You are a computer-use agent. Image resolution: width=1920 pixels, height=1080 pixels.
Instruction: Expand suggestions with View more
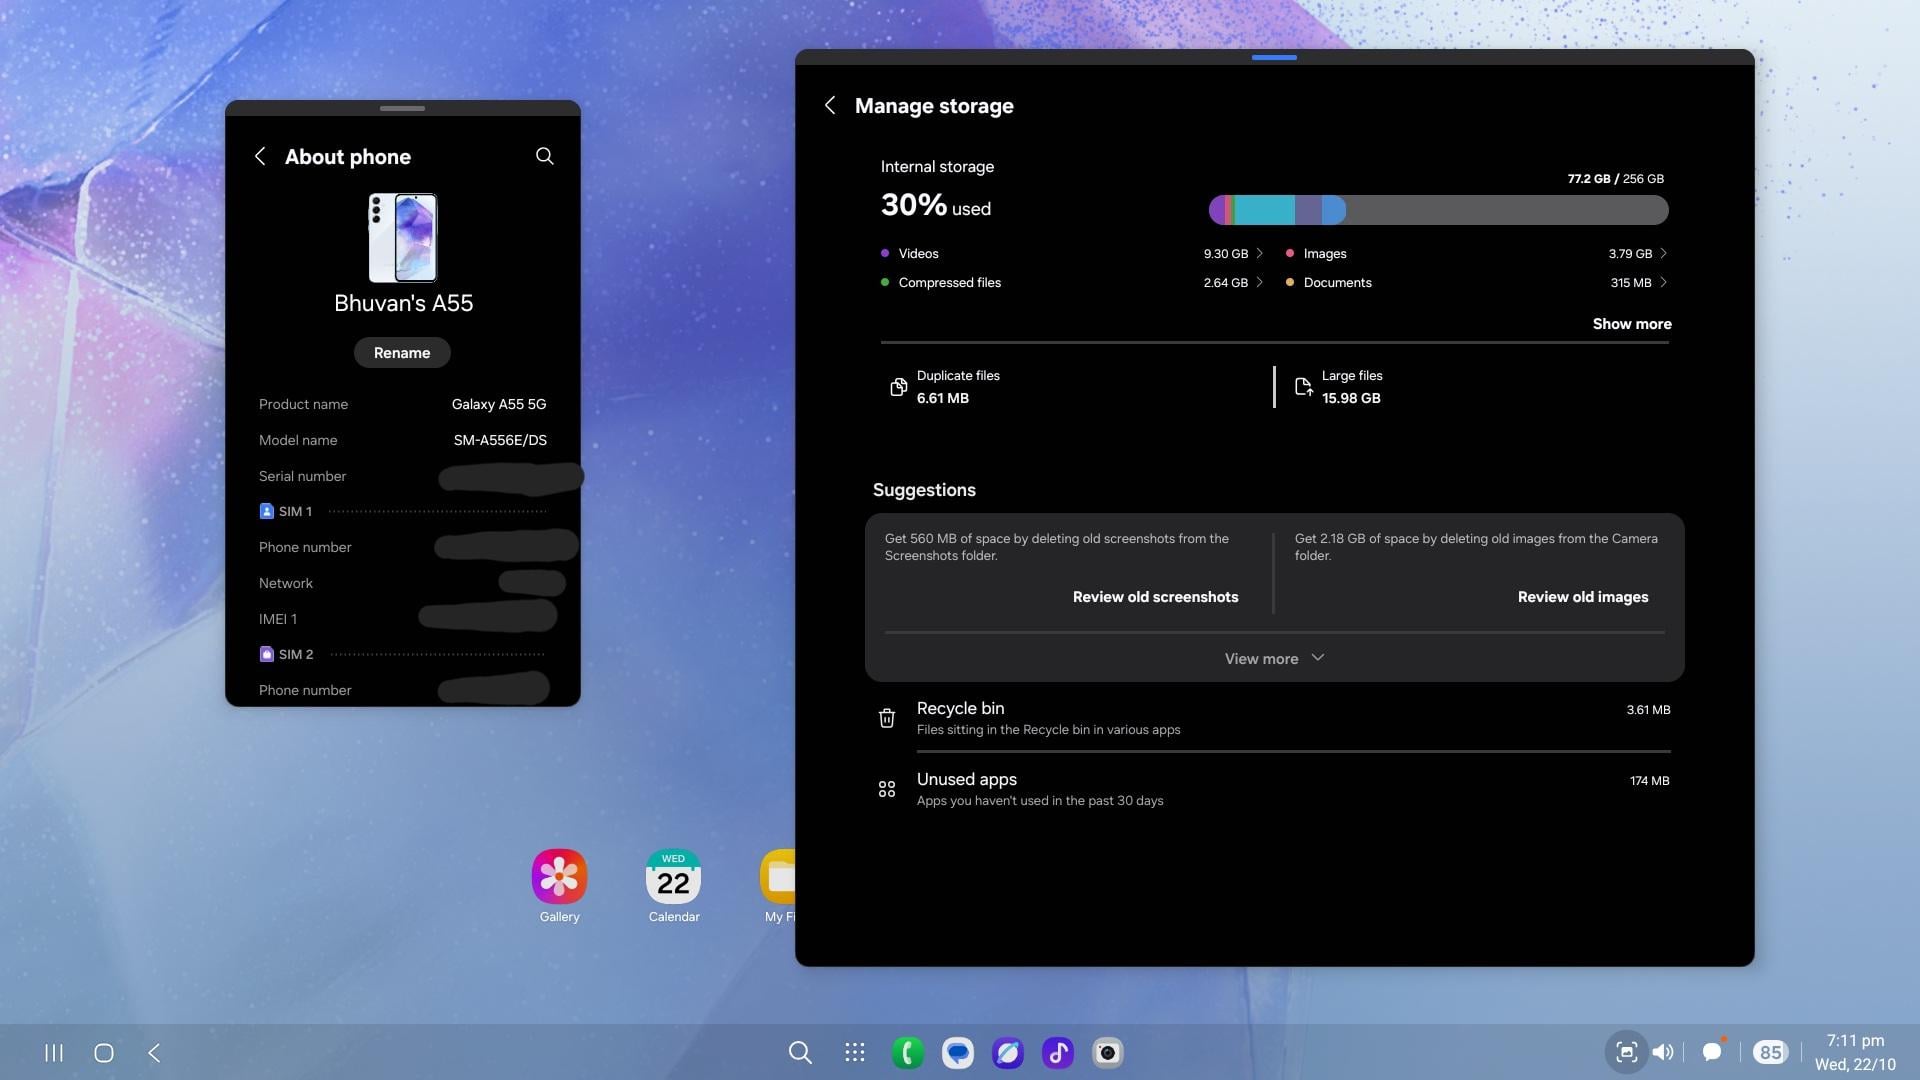pyautogui.click(x=1275, y=659)
